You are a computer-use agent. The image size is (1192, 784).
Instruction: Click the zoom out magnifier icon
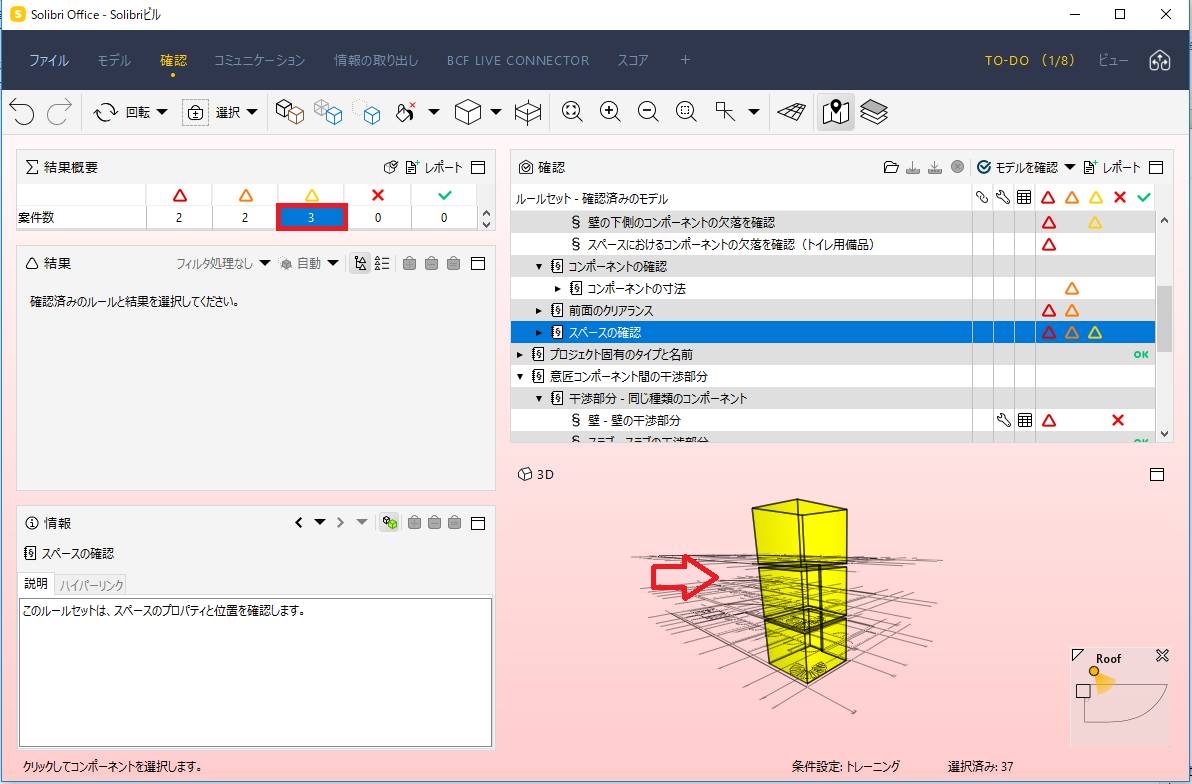click(648, 112)
